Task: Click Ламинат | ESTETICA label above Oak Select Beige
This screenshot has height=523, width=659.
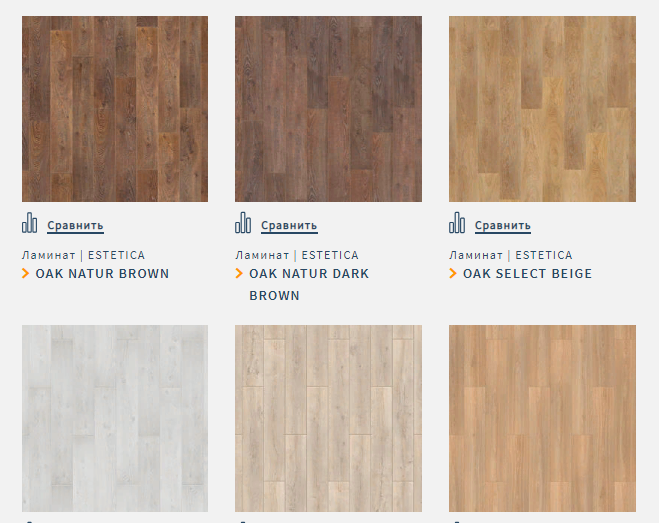Action: click(x=511, y=255)
